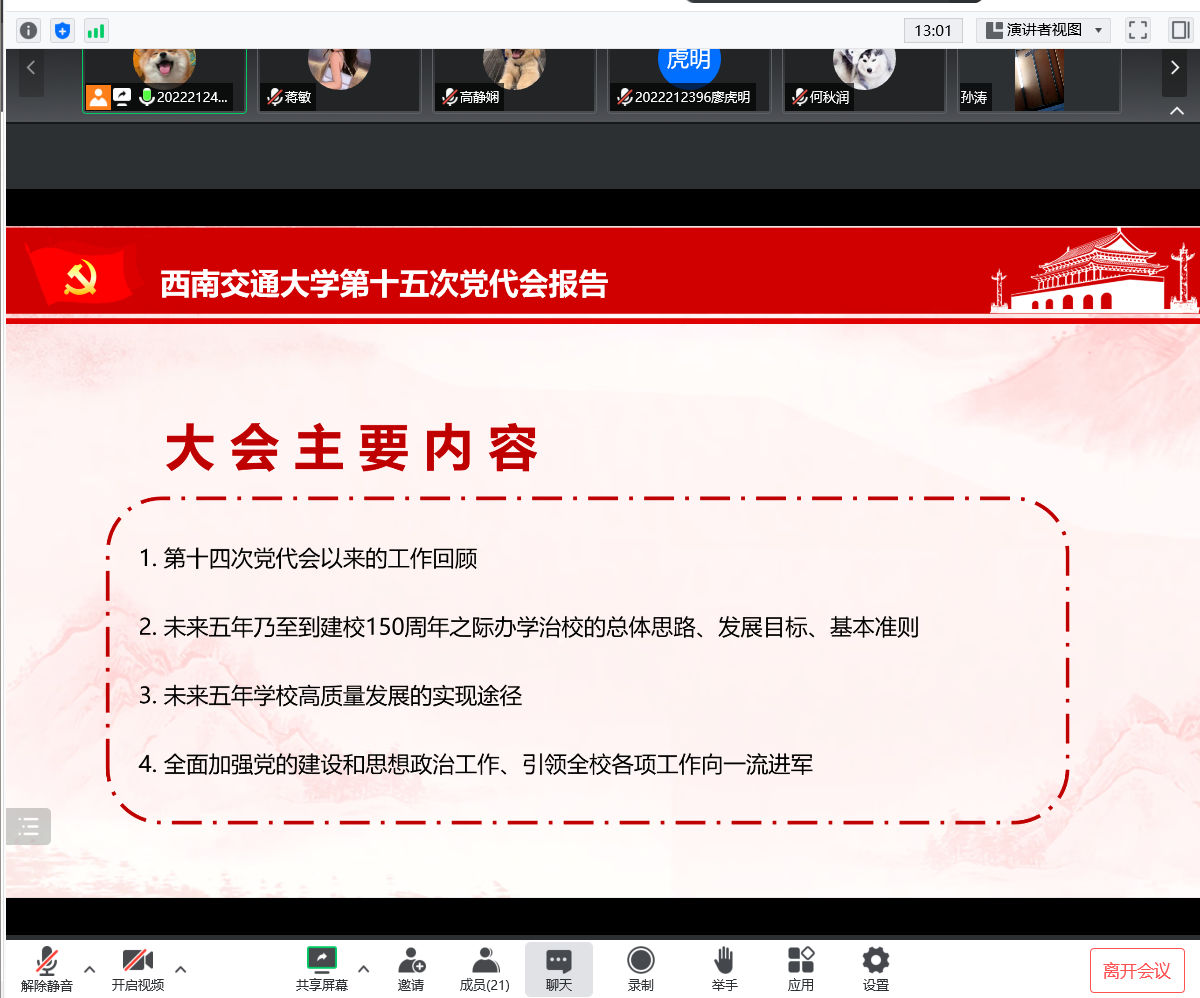Open the Members (成员 21) list
1200x998 pixels.
point(485,969)
